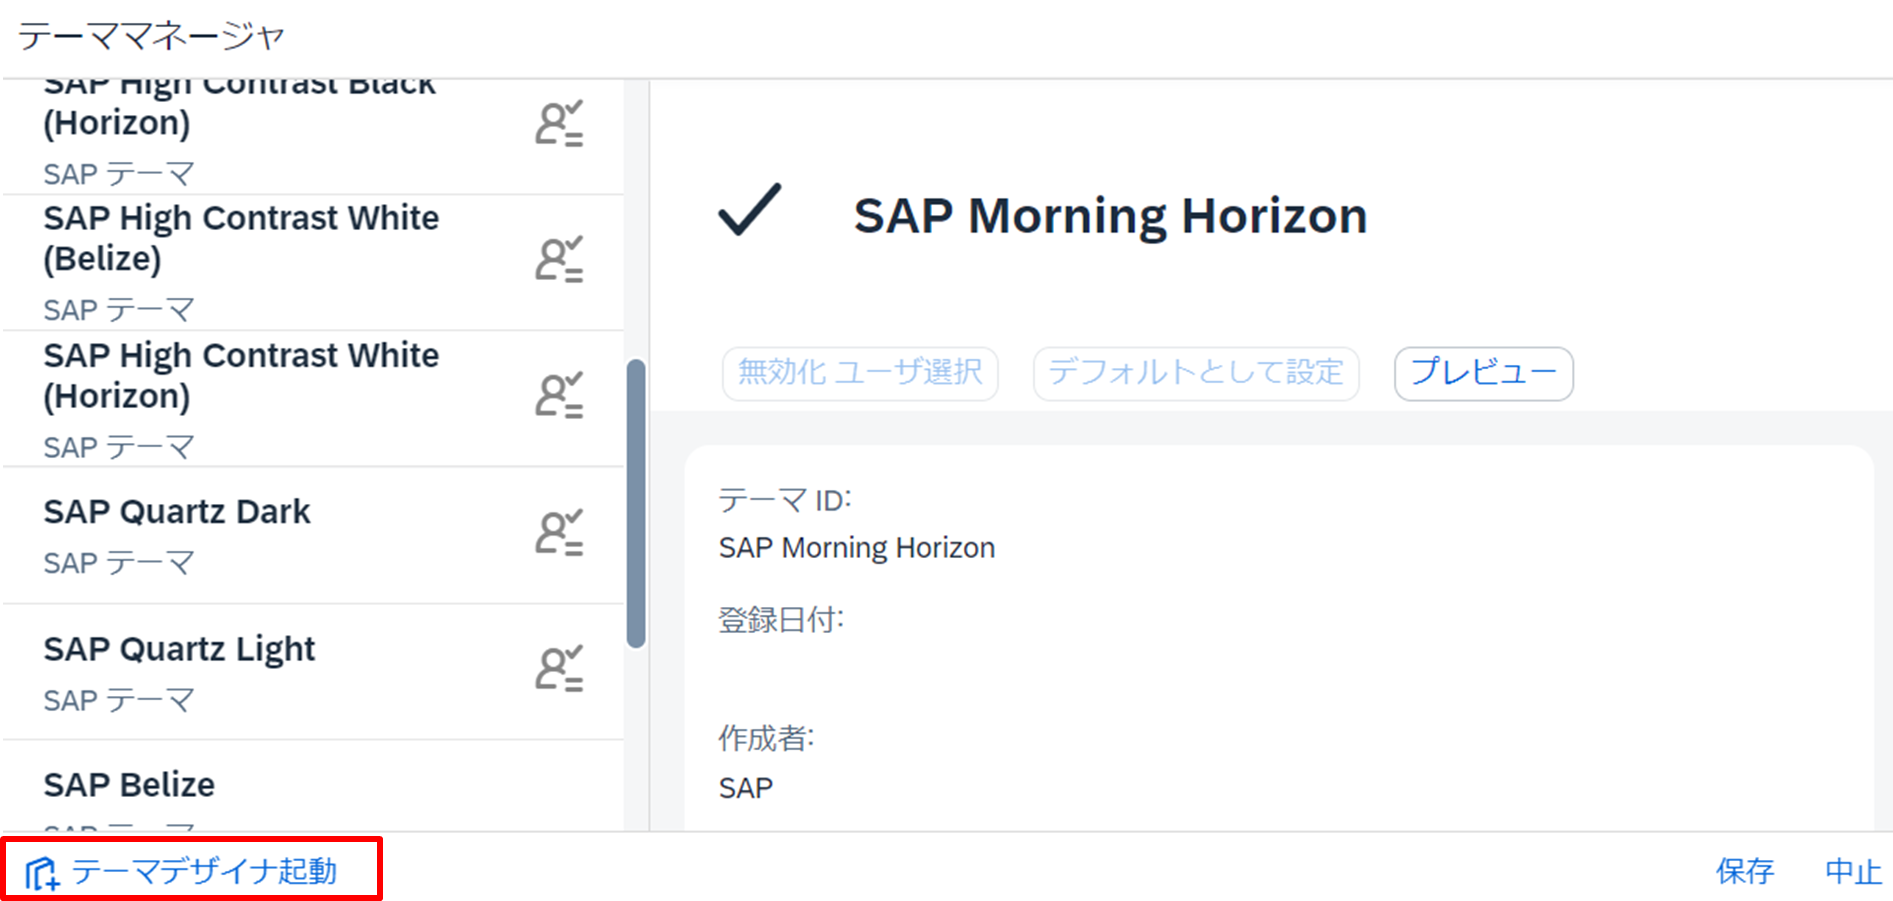Viewport: 1893px width, 901px height.
Task: Open user assignment for SAP High Contrast White (Belize)
Action: (557, 261)
